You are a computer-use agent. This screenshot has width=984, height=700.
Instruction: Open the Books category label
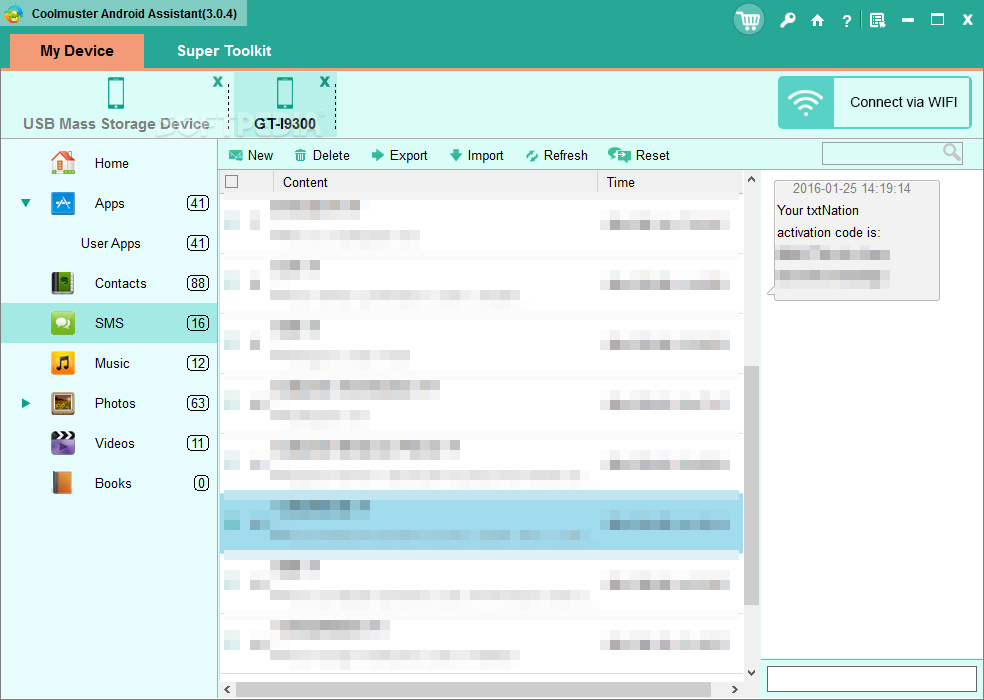point(113,483)
